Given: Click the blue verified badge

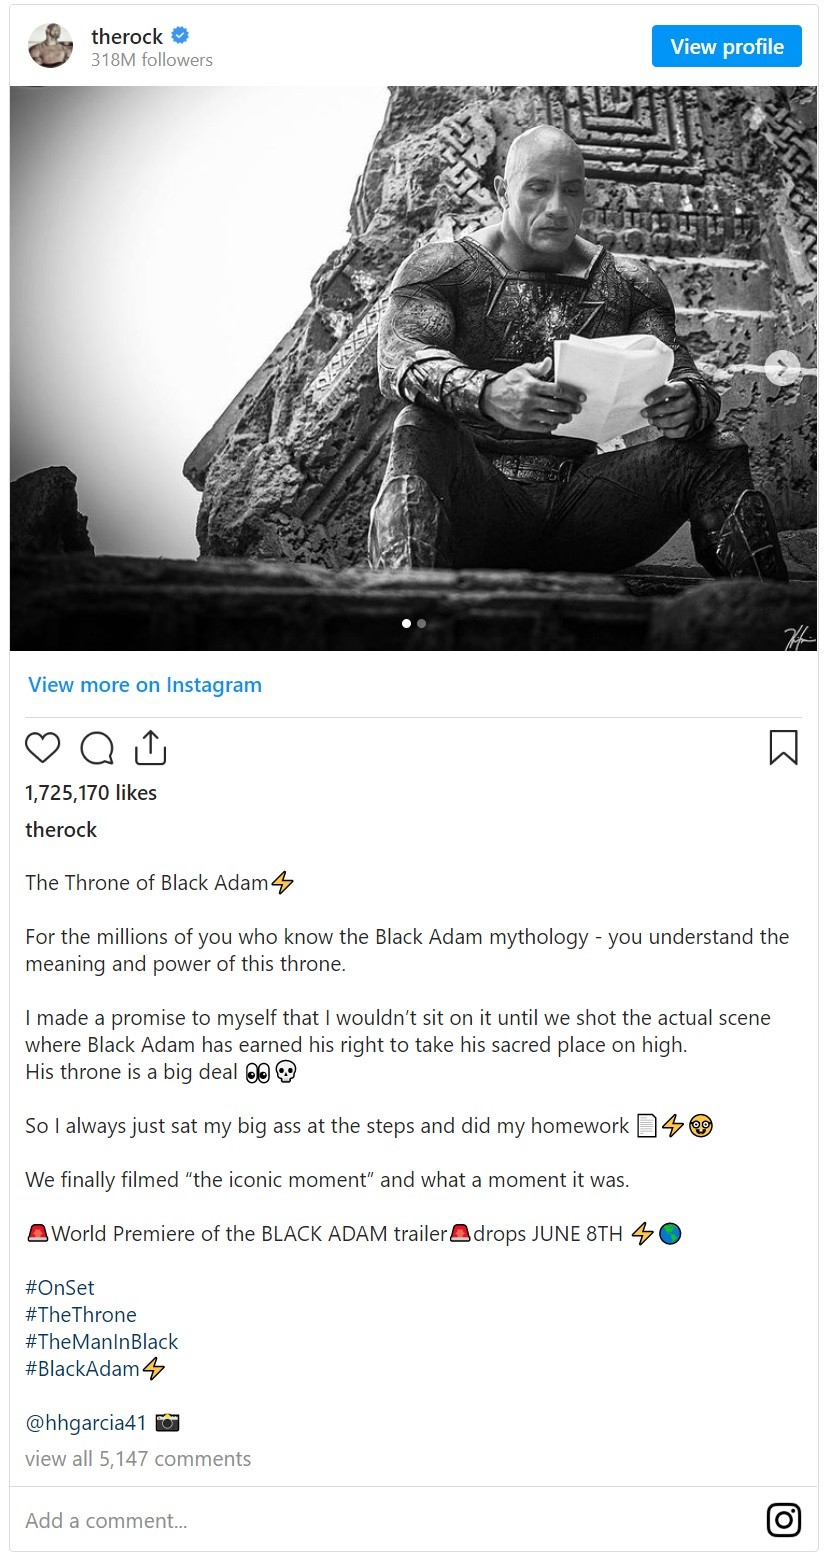Looking at the screenshot, I should [181, 36].
